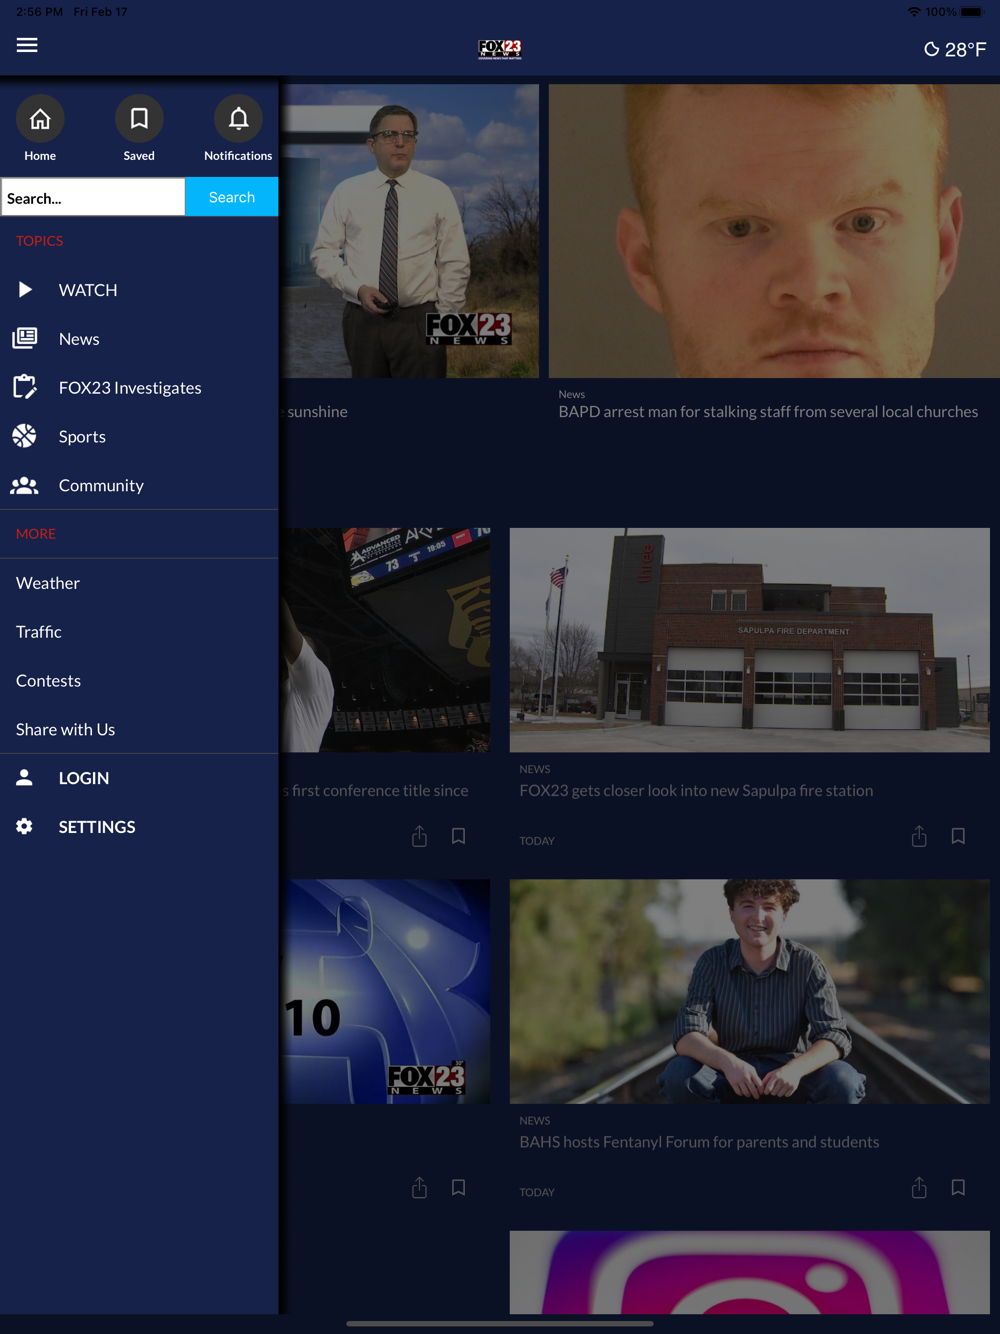Viewport: 1000px width, 1334px height.
Task: Bookmark the conference title story
Action: [x=458, y=836]
